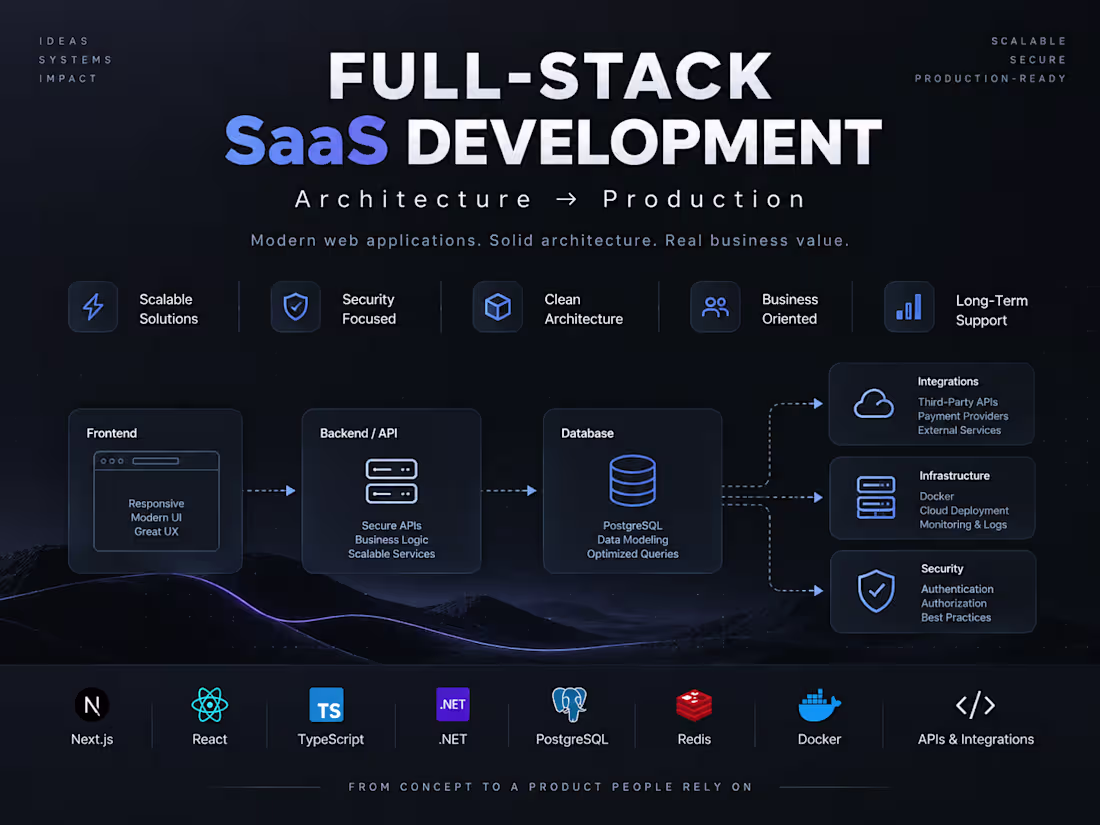Click the lightning bolt Scalable Solutions icon

pos(93,307)
